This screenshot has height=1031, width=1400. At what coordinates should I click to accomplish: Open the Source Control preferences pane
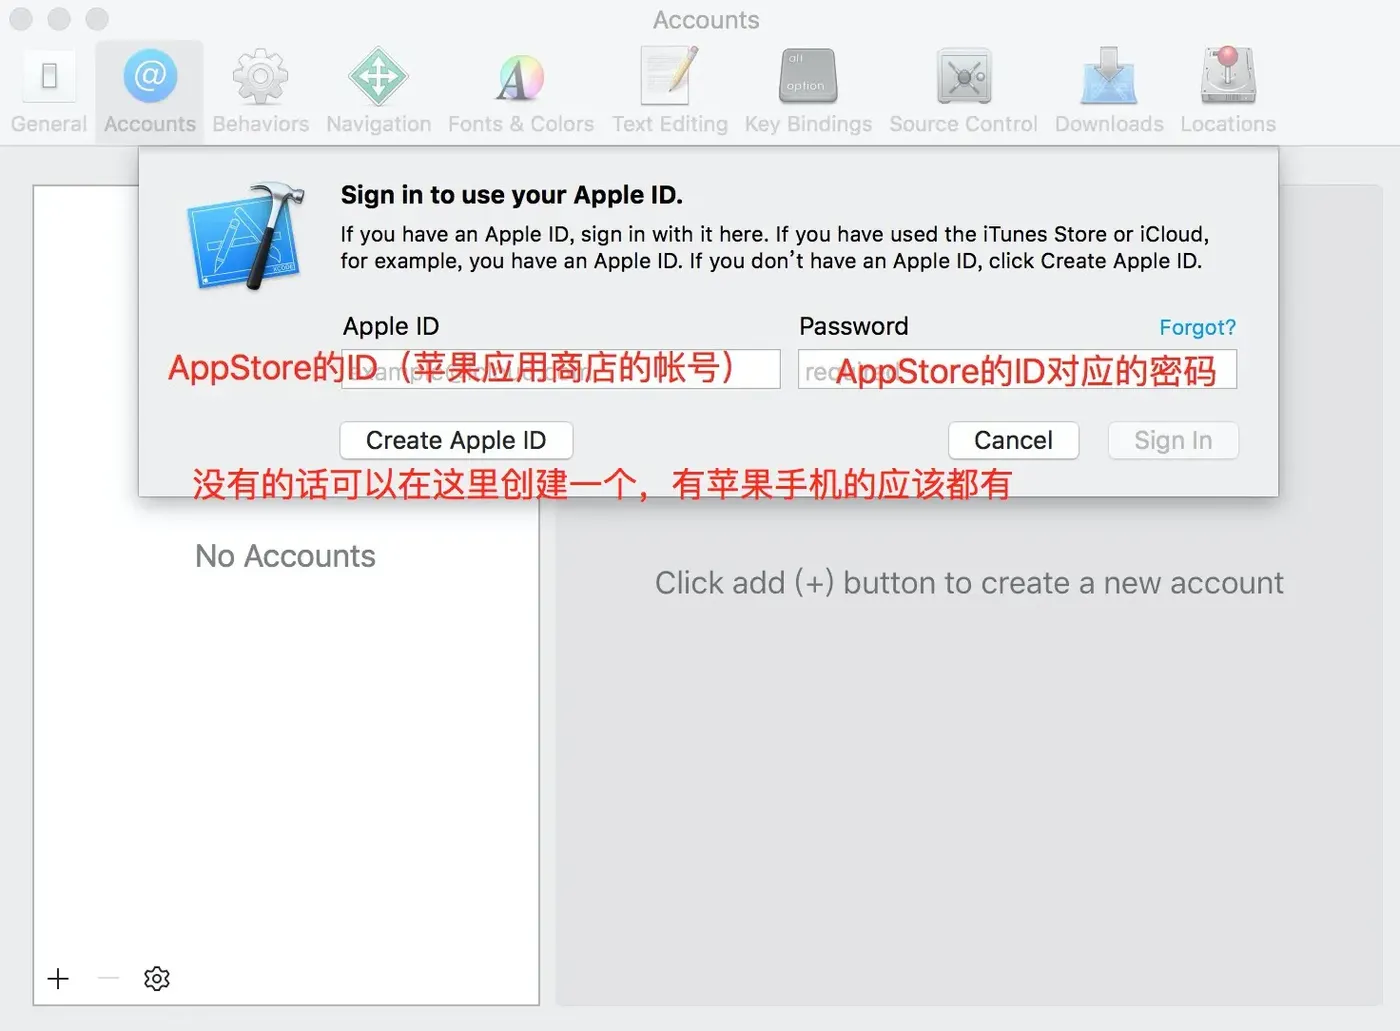pos(963,92)
